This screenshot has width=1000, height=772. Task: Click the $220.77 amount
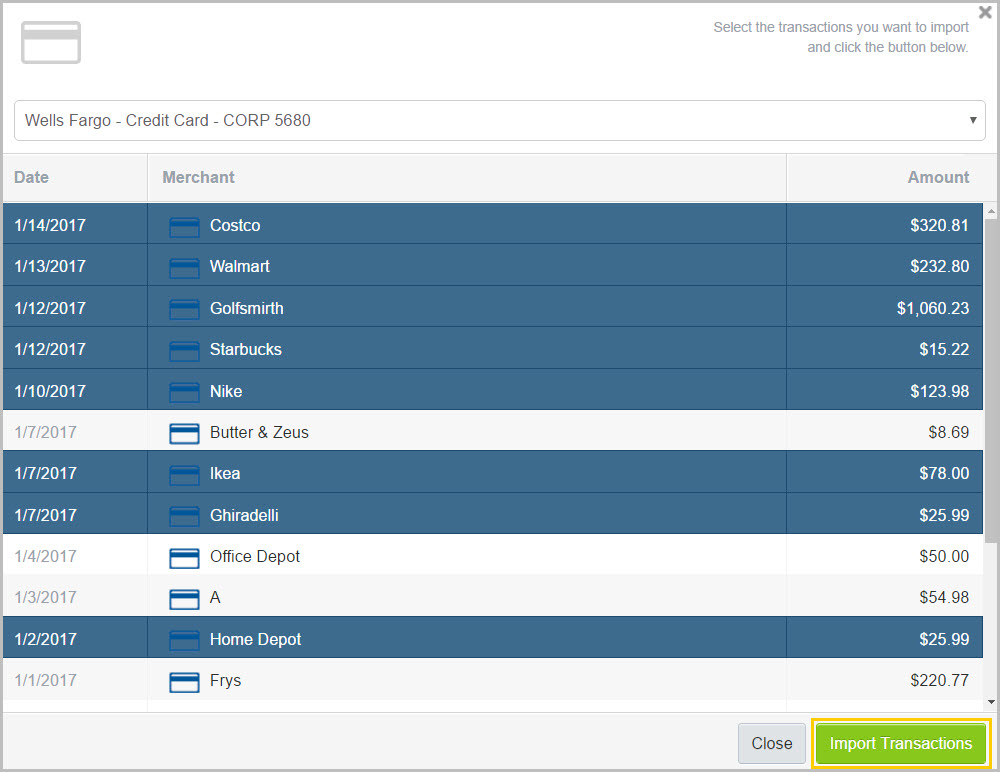[x=939, y=680]
